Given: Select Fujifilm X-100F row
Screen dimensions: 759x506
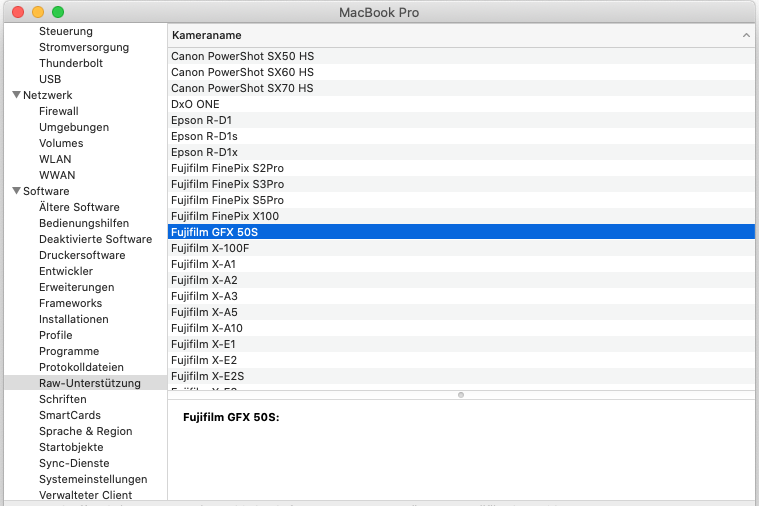Looking at the screenshot, I should tap(461, 247).
